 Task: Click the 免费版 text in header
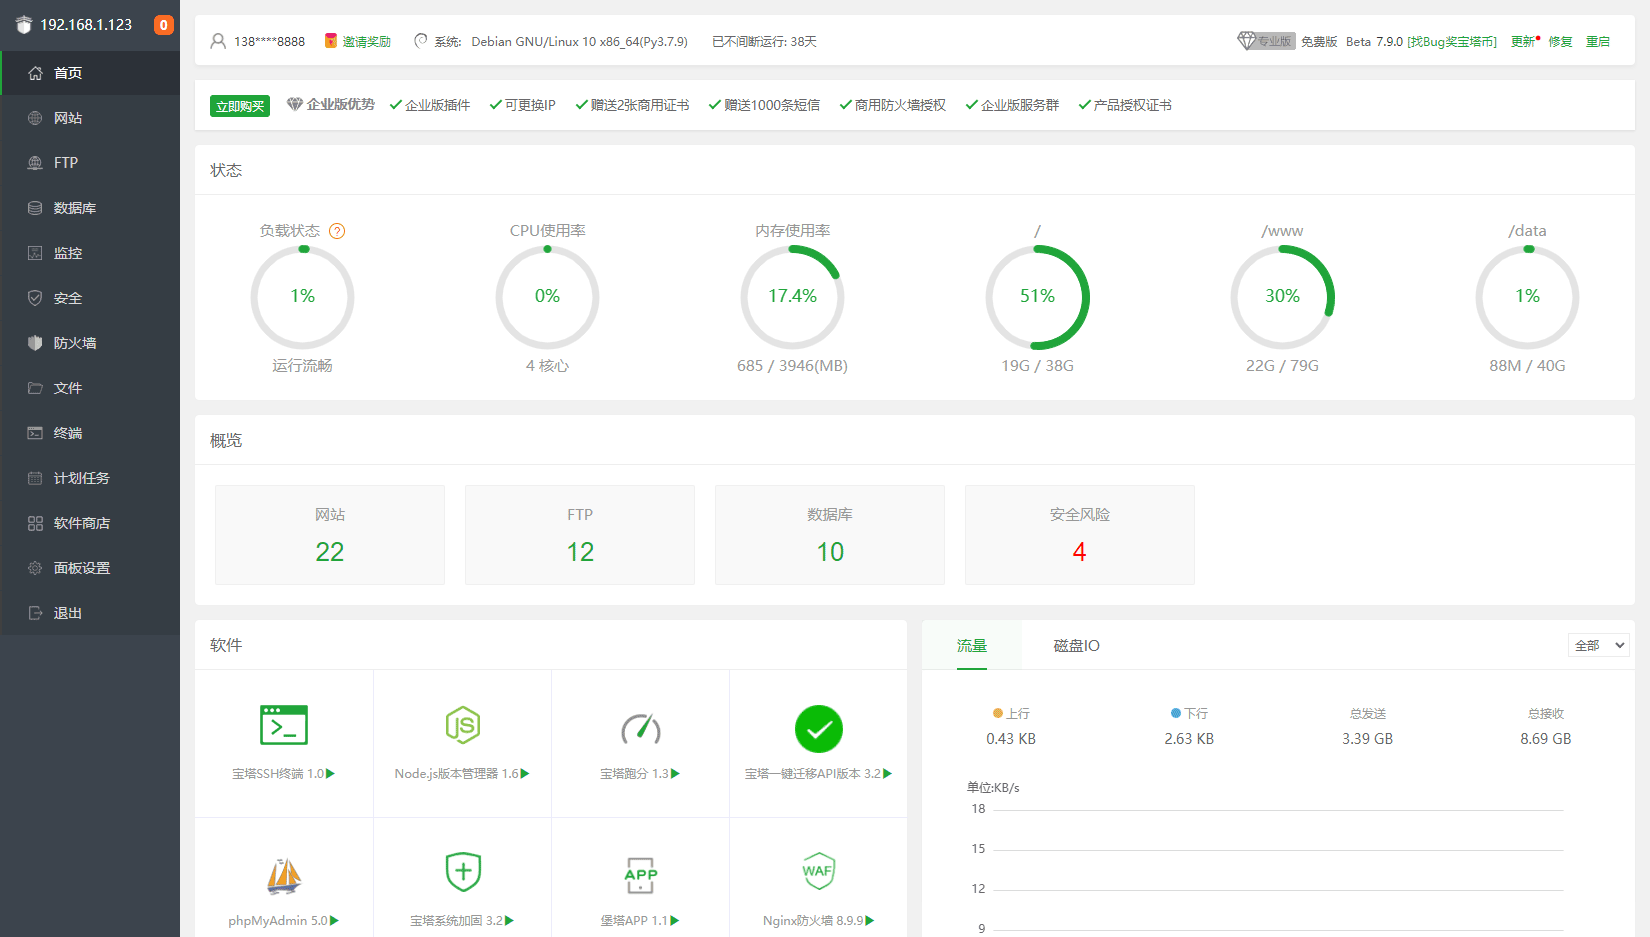click(x=1319, y=42)
